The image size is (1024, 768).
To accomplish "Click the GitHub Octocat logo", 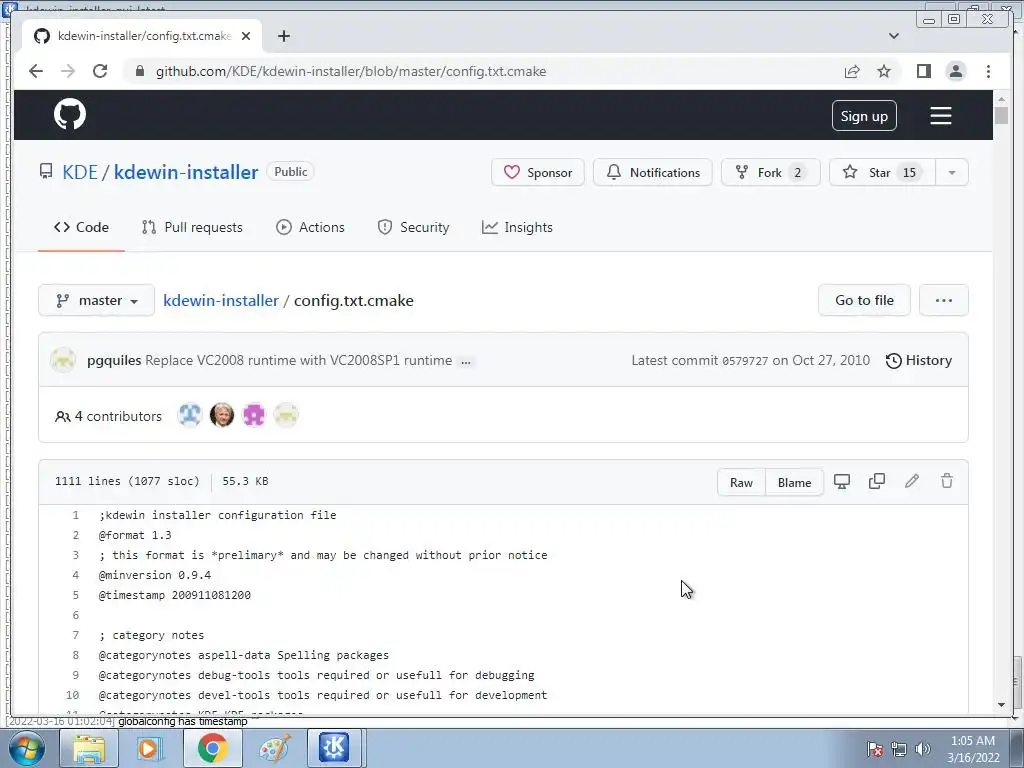I will (70, 114).
